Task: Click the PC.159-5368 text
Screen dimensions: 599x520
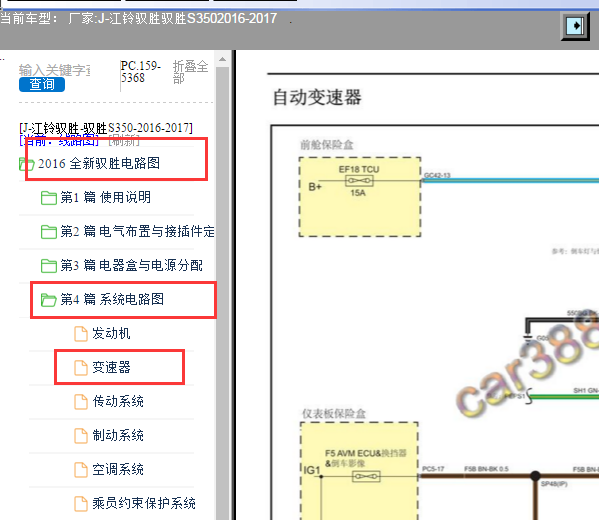Action: click(141, 71)
